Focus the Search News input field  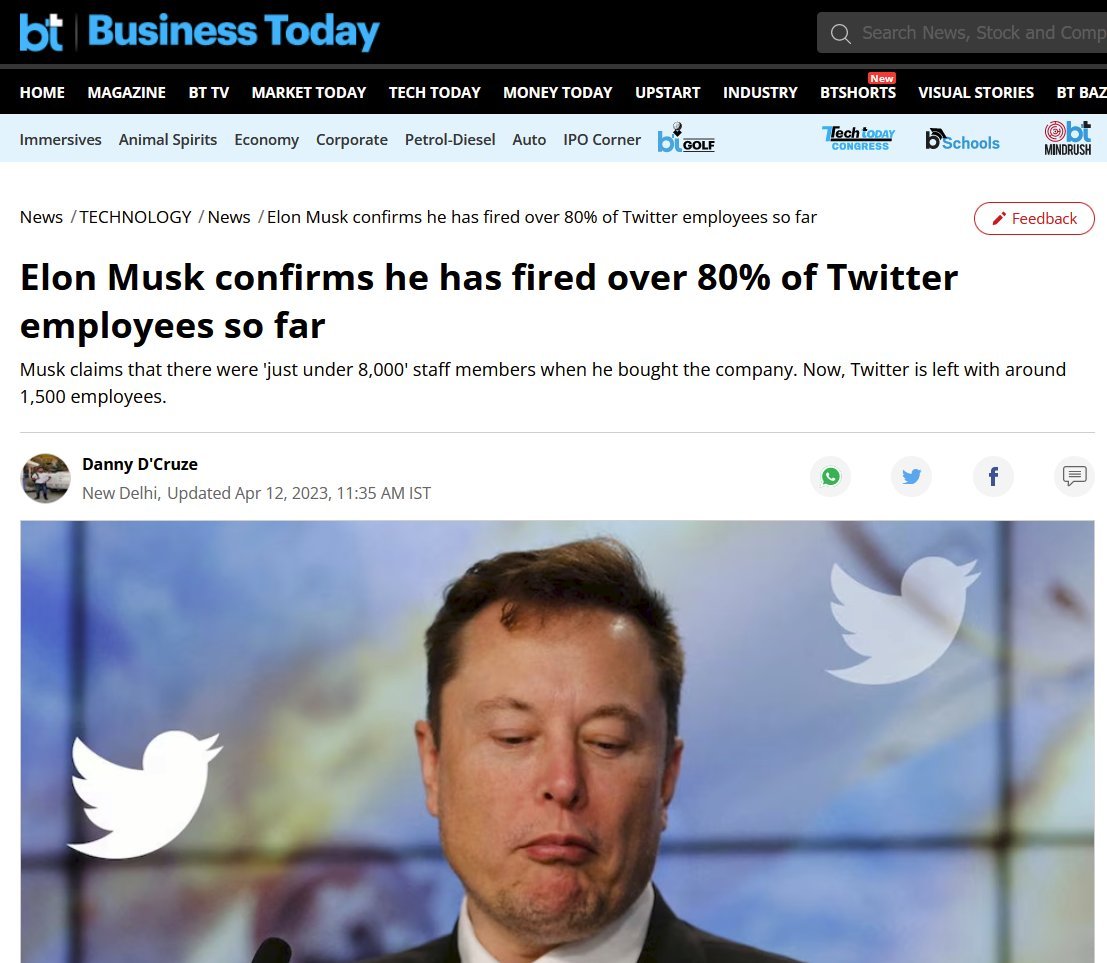pyautogui.click(x=981, y=32)
